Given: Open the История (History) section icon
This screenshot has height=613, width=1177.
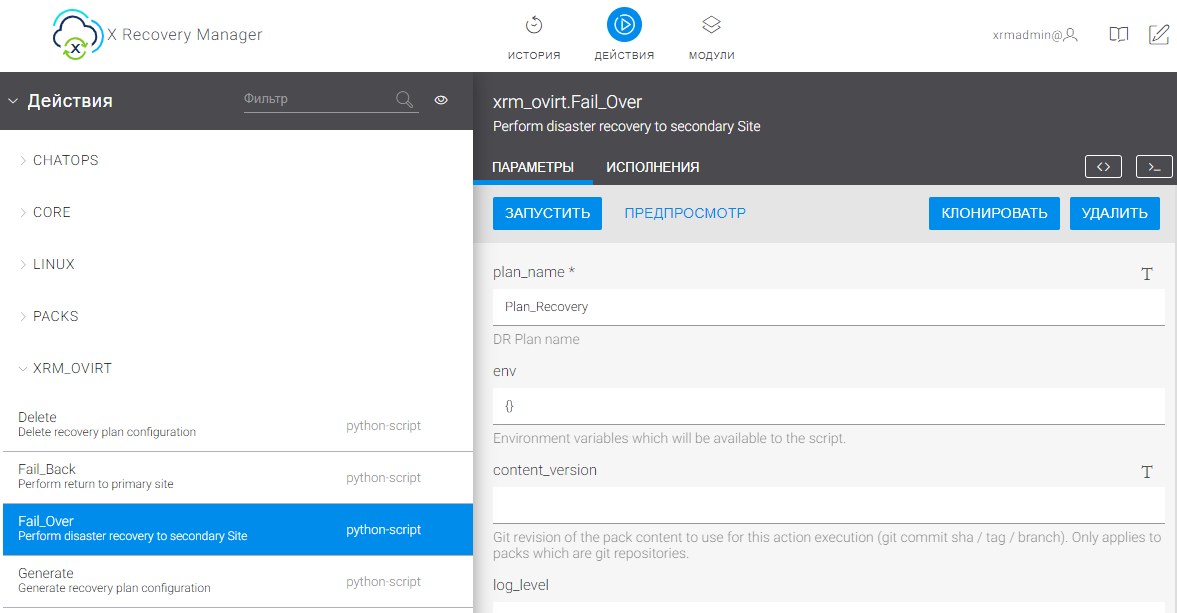Looking at the screenshot, I should (x=534, y=25).
